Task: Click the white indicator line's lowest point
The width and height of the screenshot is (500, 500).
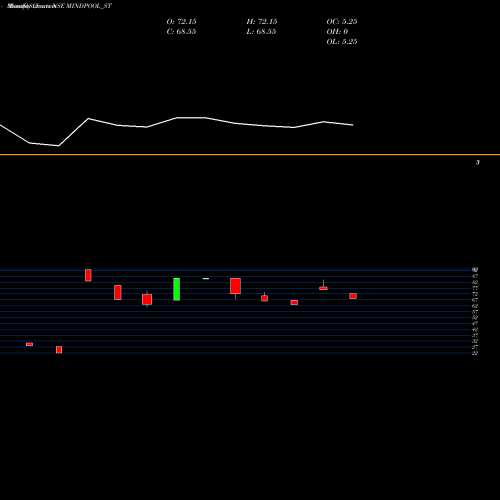Action: point(59,146)
